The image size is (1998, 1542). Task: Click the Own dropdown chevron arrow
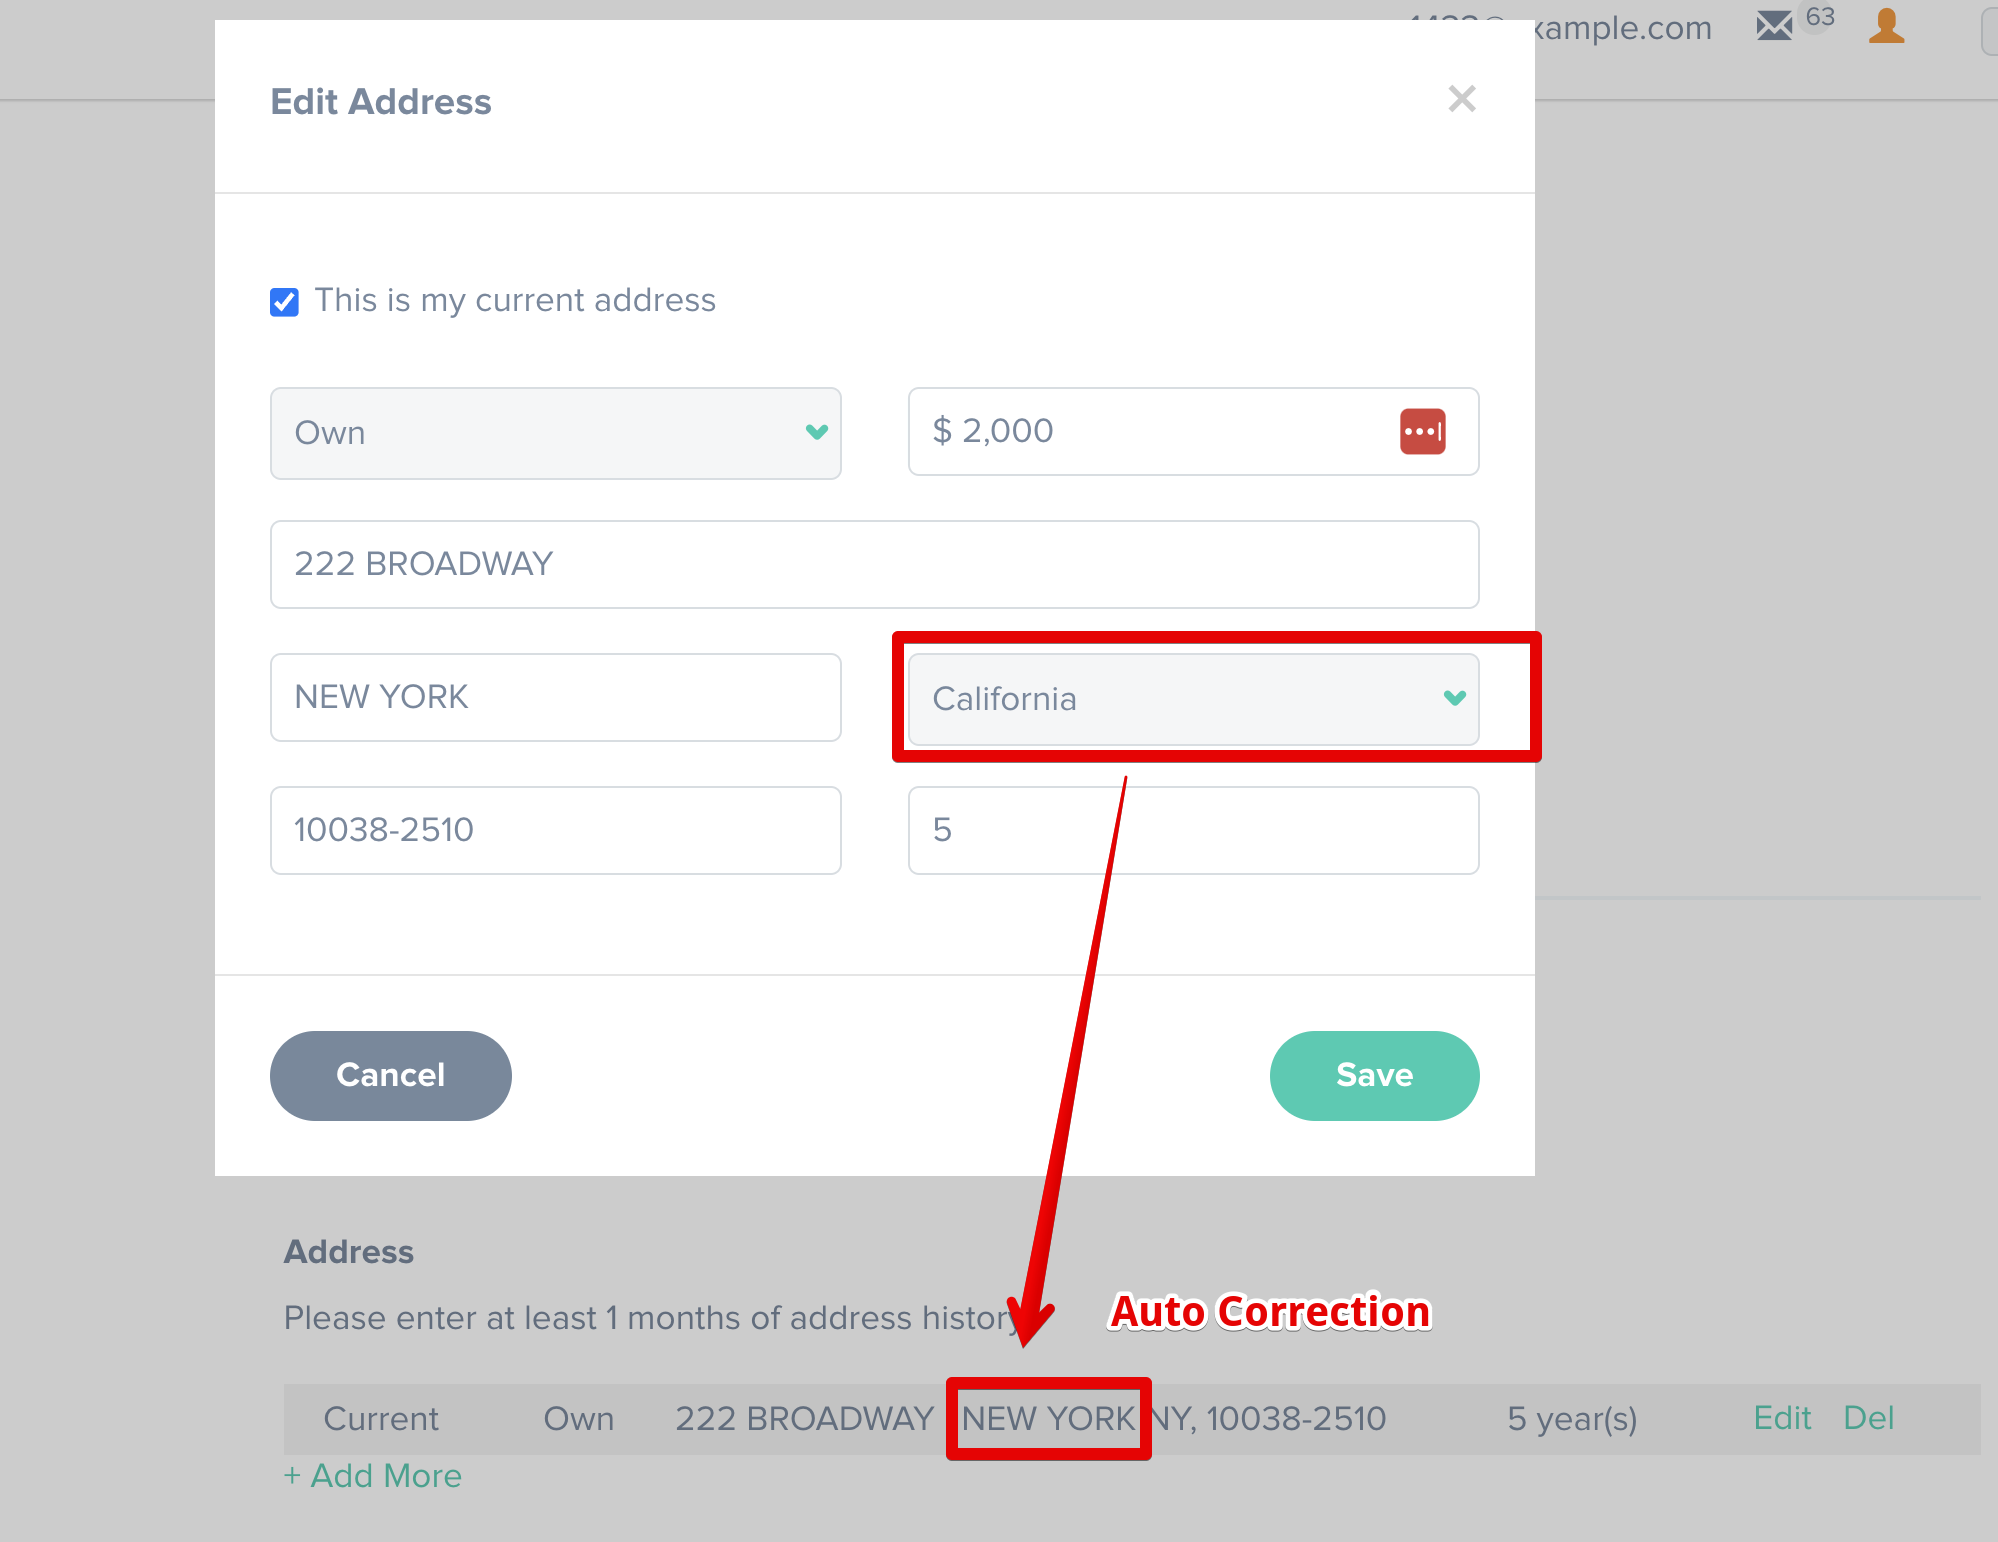(x=816, y=432)
